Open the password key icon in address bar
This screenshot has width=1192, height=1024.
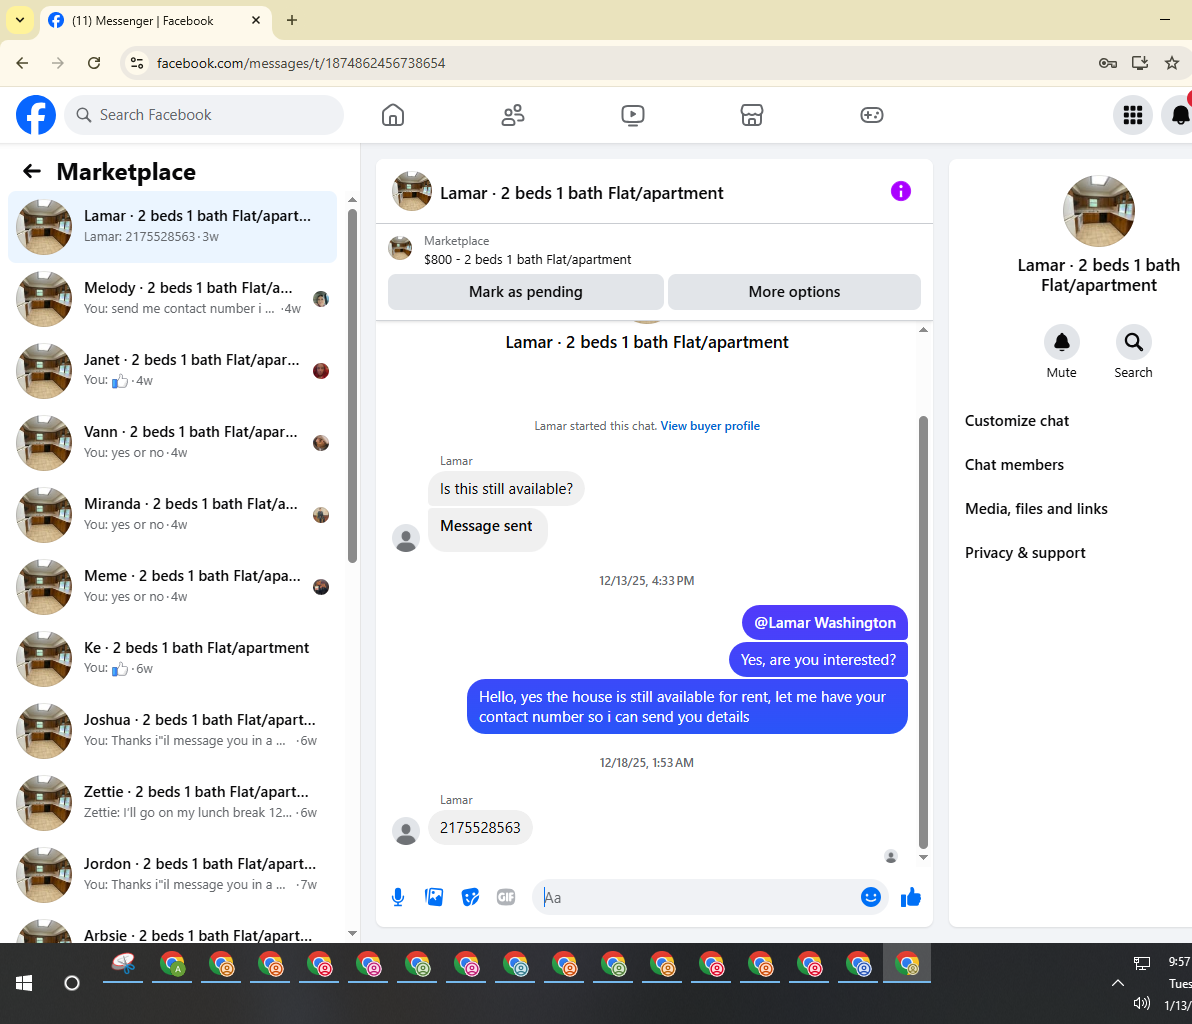(x=1108, y=63)
